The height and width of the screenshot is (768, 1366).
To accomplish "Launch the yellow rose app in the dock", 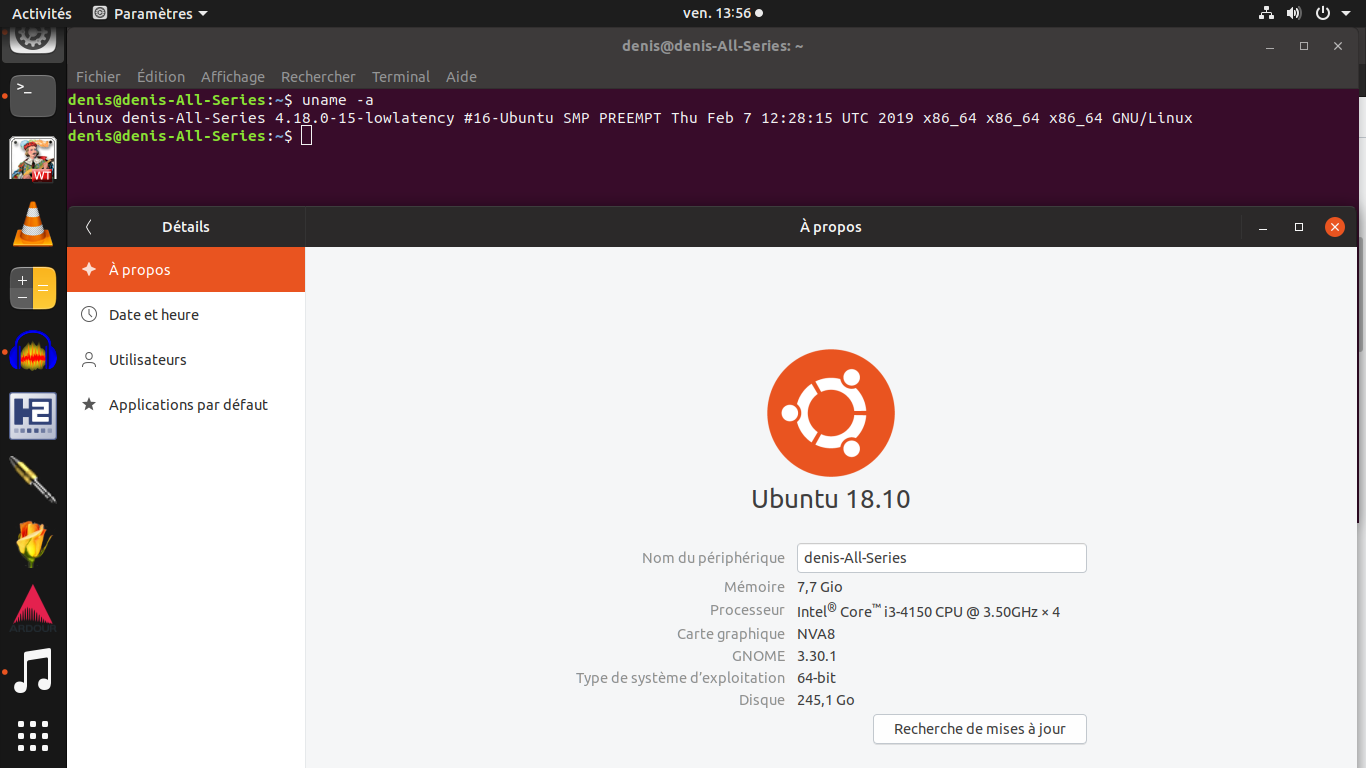I will tap(33, 544).
